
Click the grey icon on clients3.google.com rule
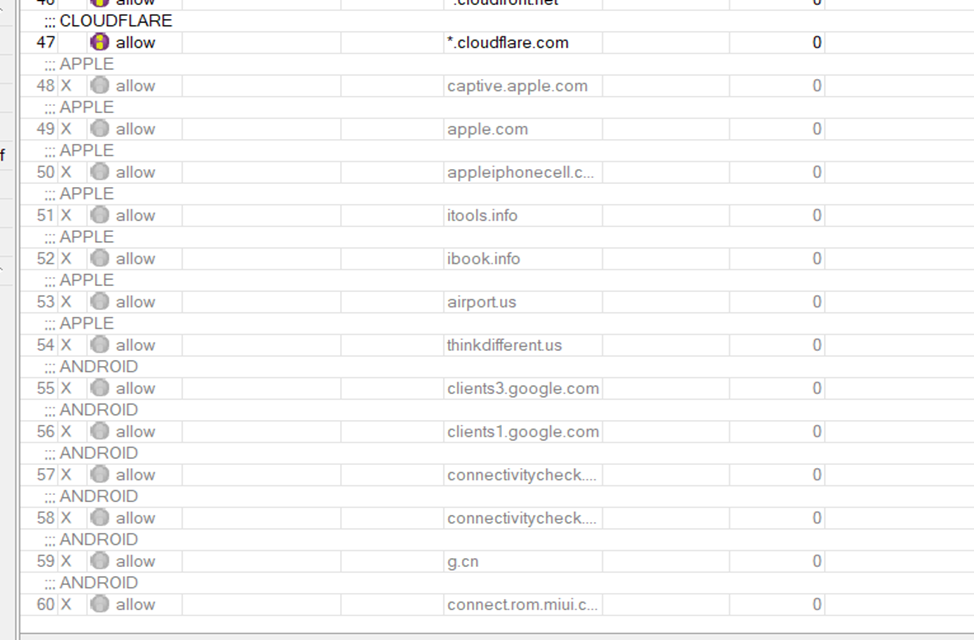click(99, 388)
